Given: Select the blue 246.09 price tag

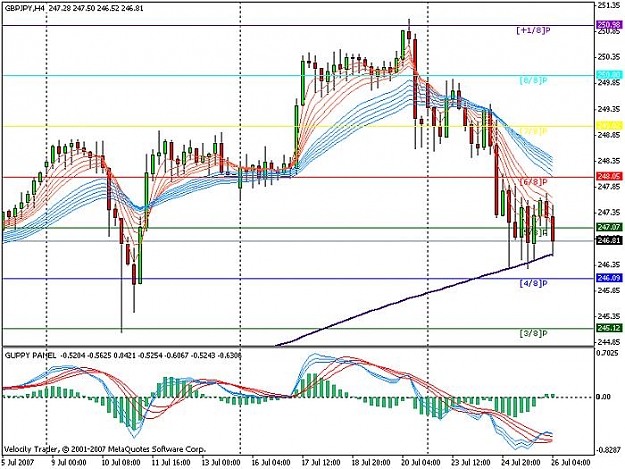Looking at the screenshot, I should (609, 278).
